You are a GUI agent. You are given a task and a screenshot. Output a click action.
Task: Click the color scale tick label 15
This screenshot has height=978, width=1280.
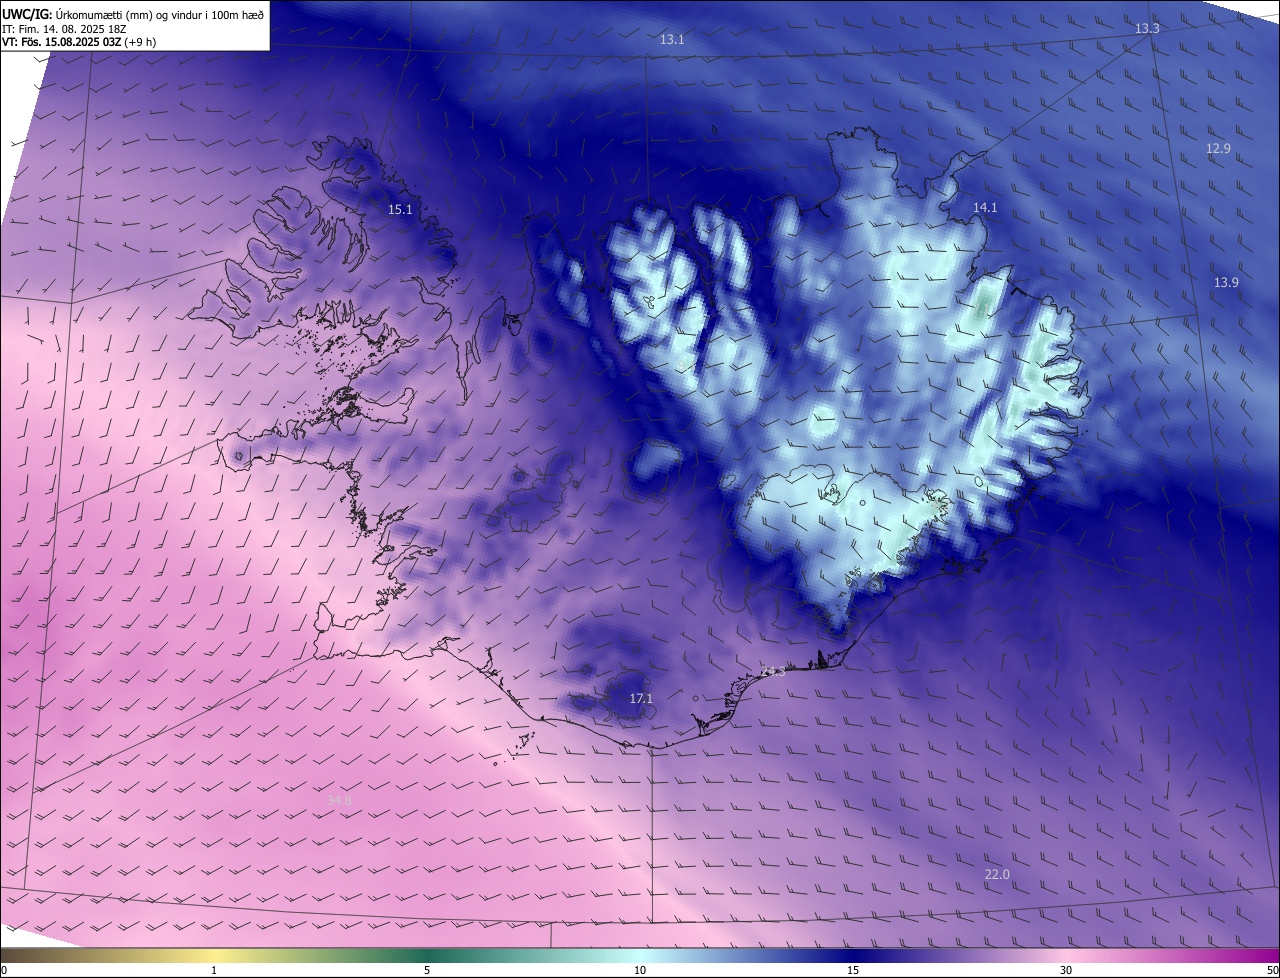(x=853, y=970)
